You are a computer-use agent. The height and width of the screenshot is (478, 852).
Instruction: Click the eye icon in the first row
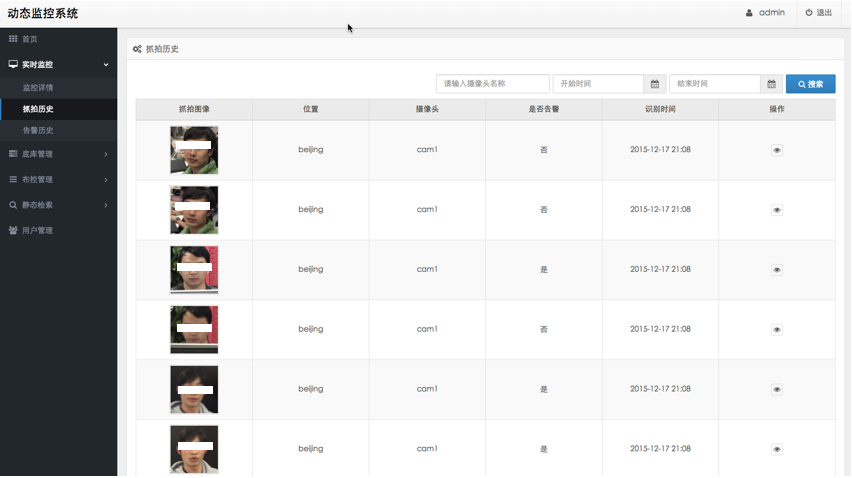[x=777, y=150]
